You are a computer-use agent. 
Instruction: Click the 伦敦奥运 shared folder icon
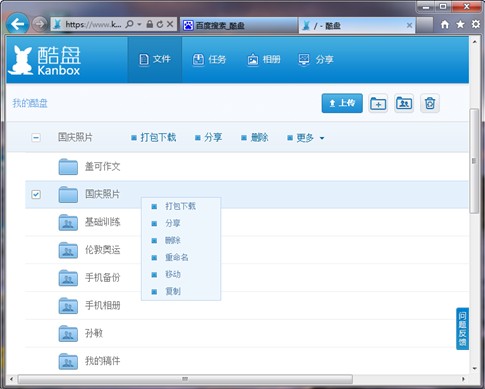point(68,250)
